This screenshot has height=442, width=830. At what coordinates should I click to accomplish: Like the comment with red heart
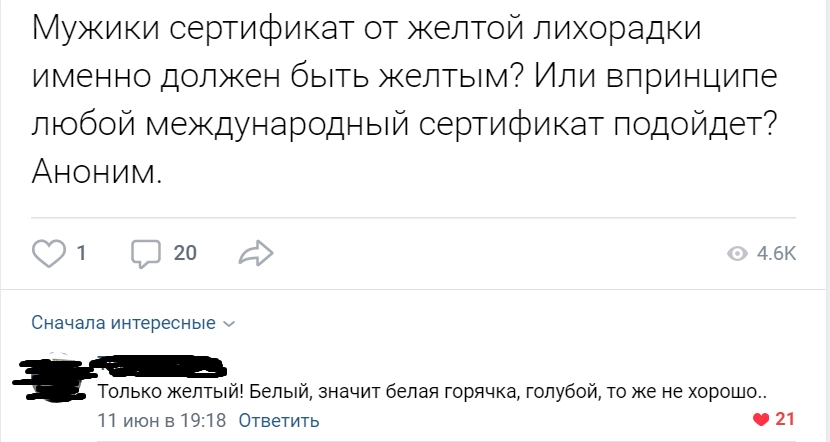point(761,419)
